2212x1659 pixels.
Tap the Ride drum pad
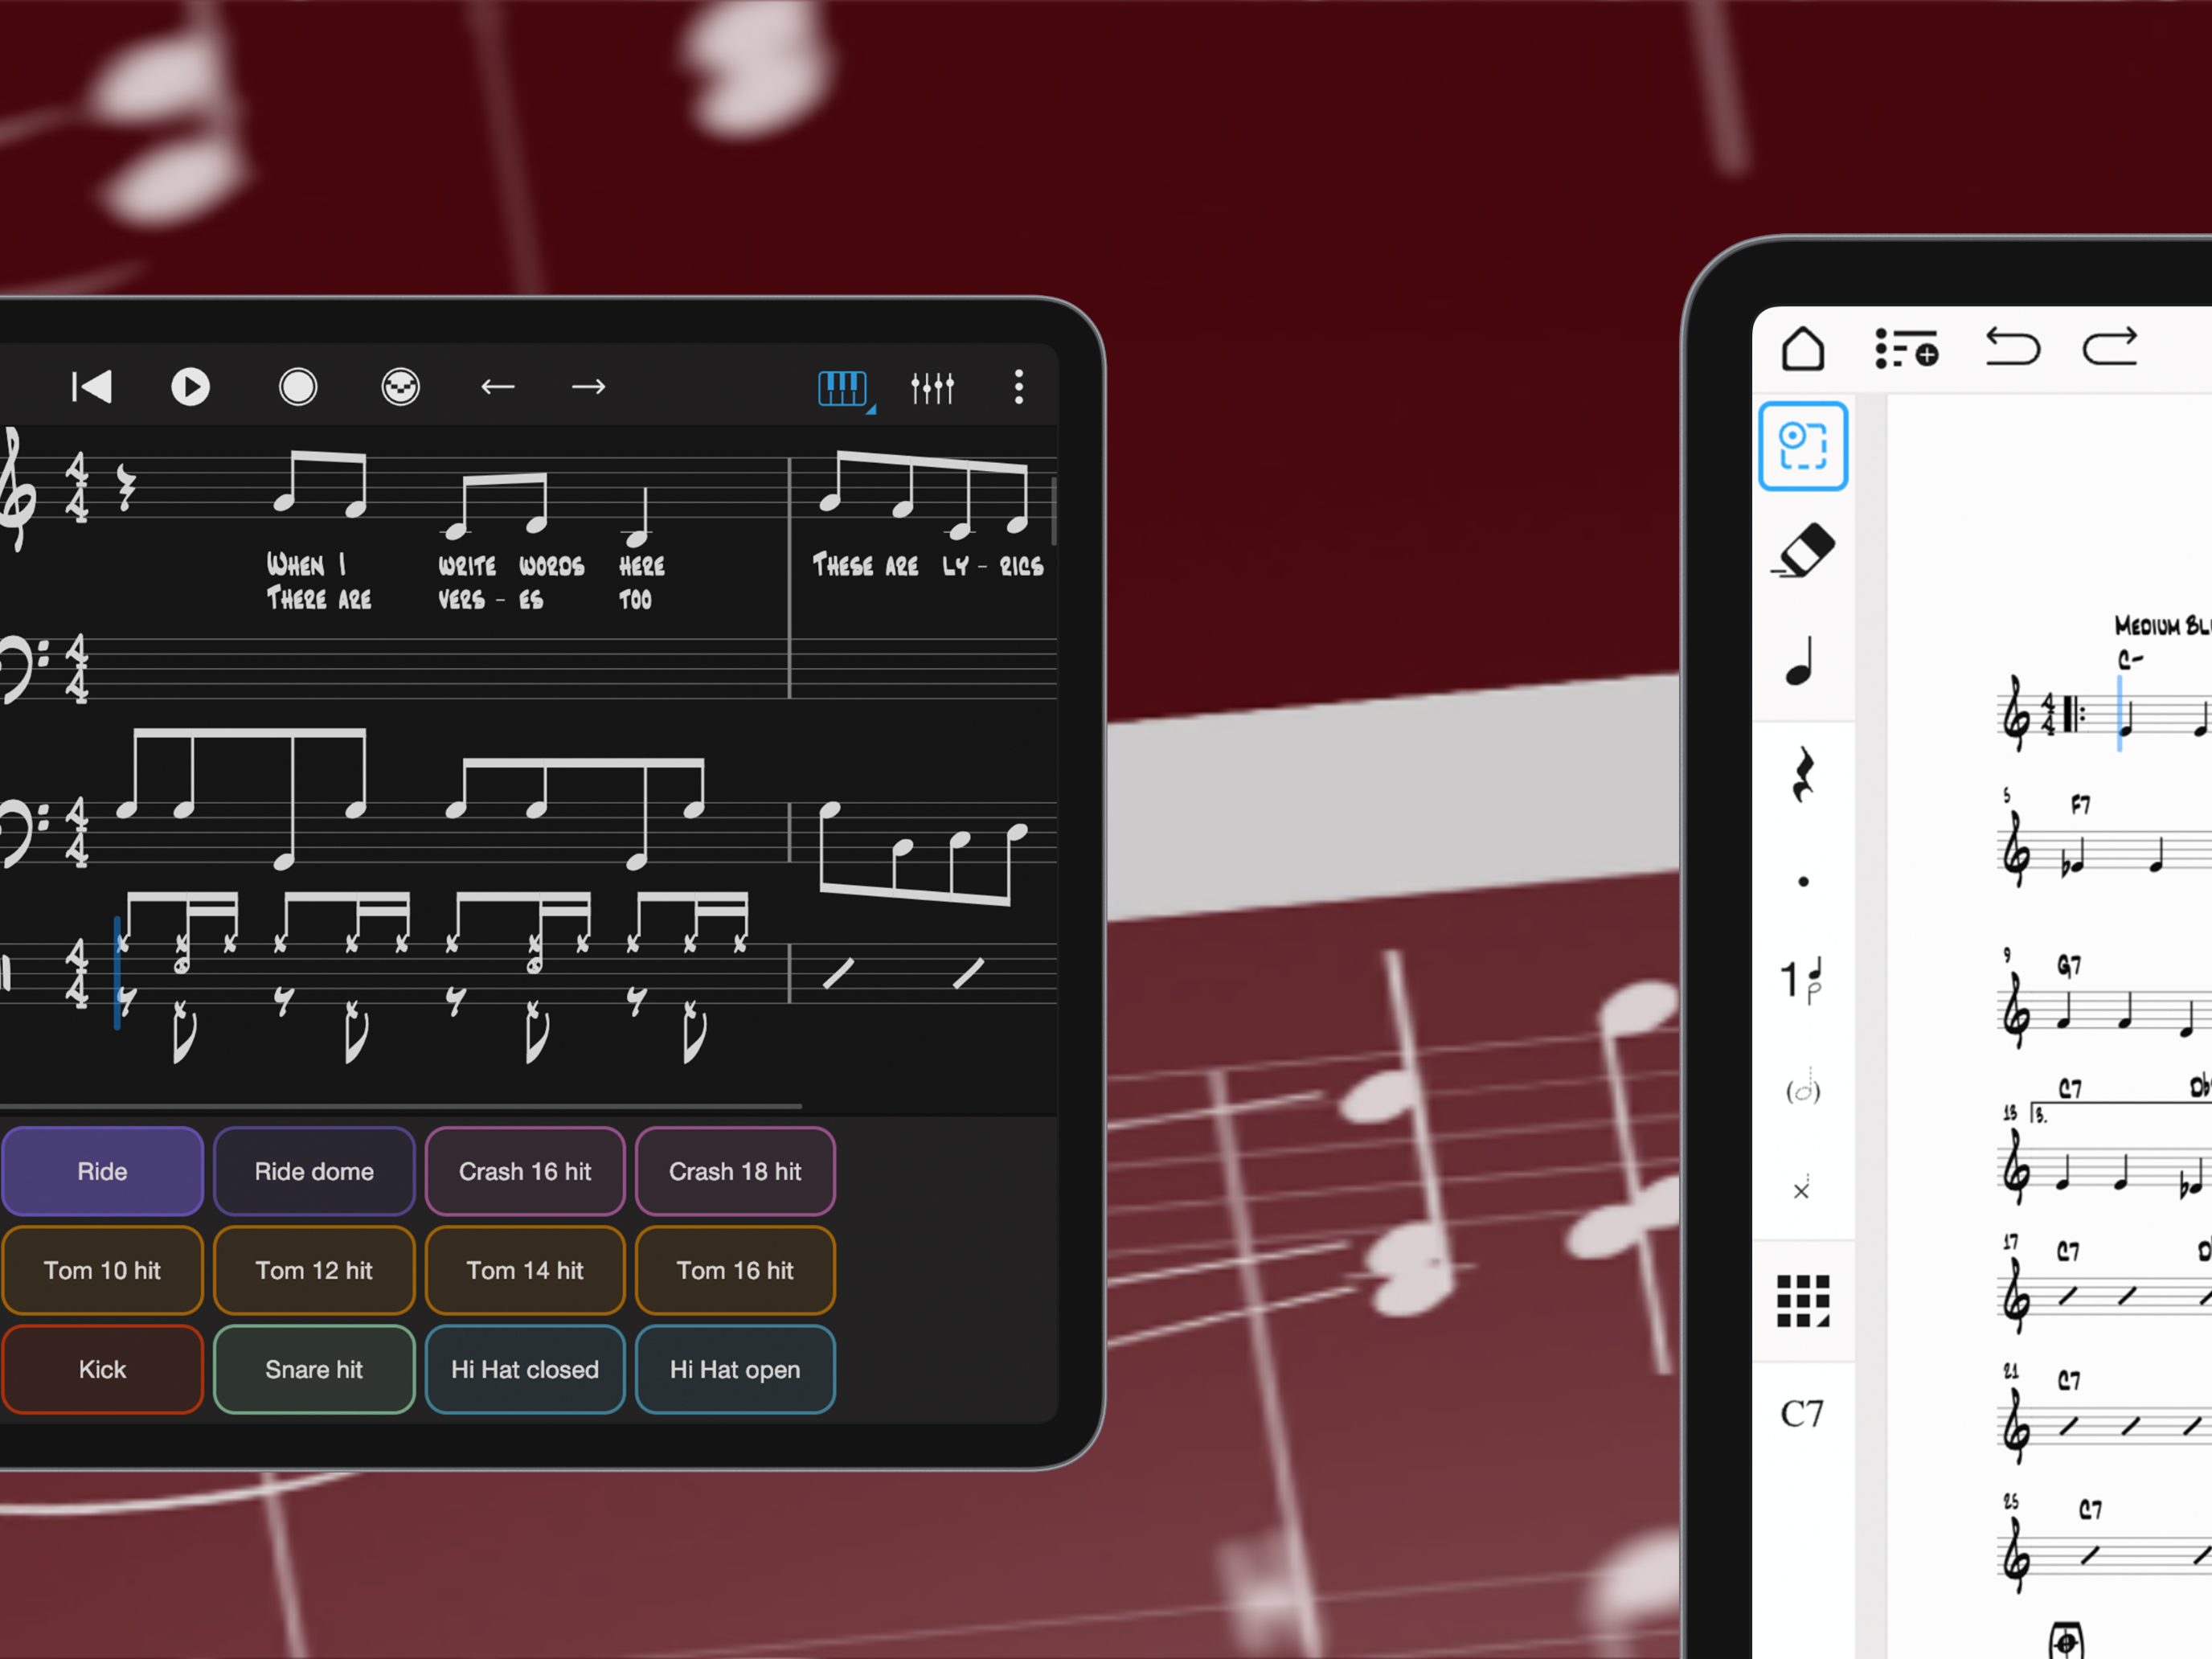coord(102,1171)
